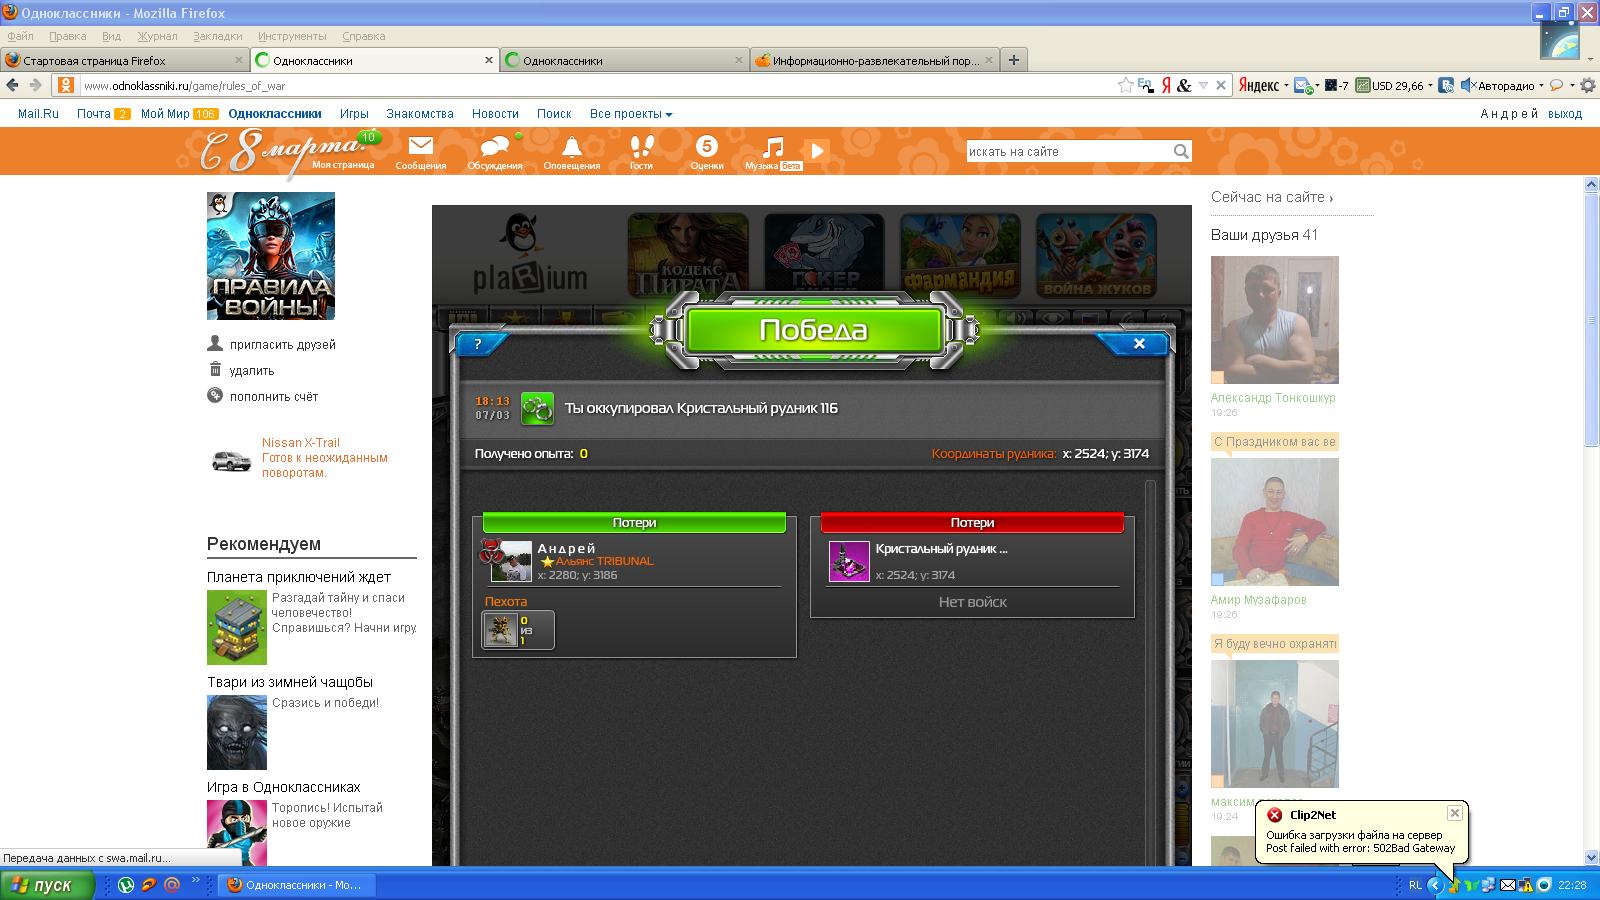Click 'выход' logout link

click(x=1565, y=114)
